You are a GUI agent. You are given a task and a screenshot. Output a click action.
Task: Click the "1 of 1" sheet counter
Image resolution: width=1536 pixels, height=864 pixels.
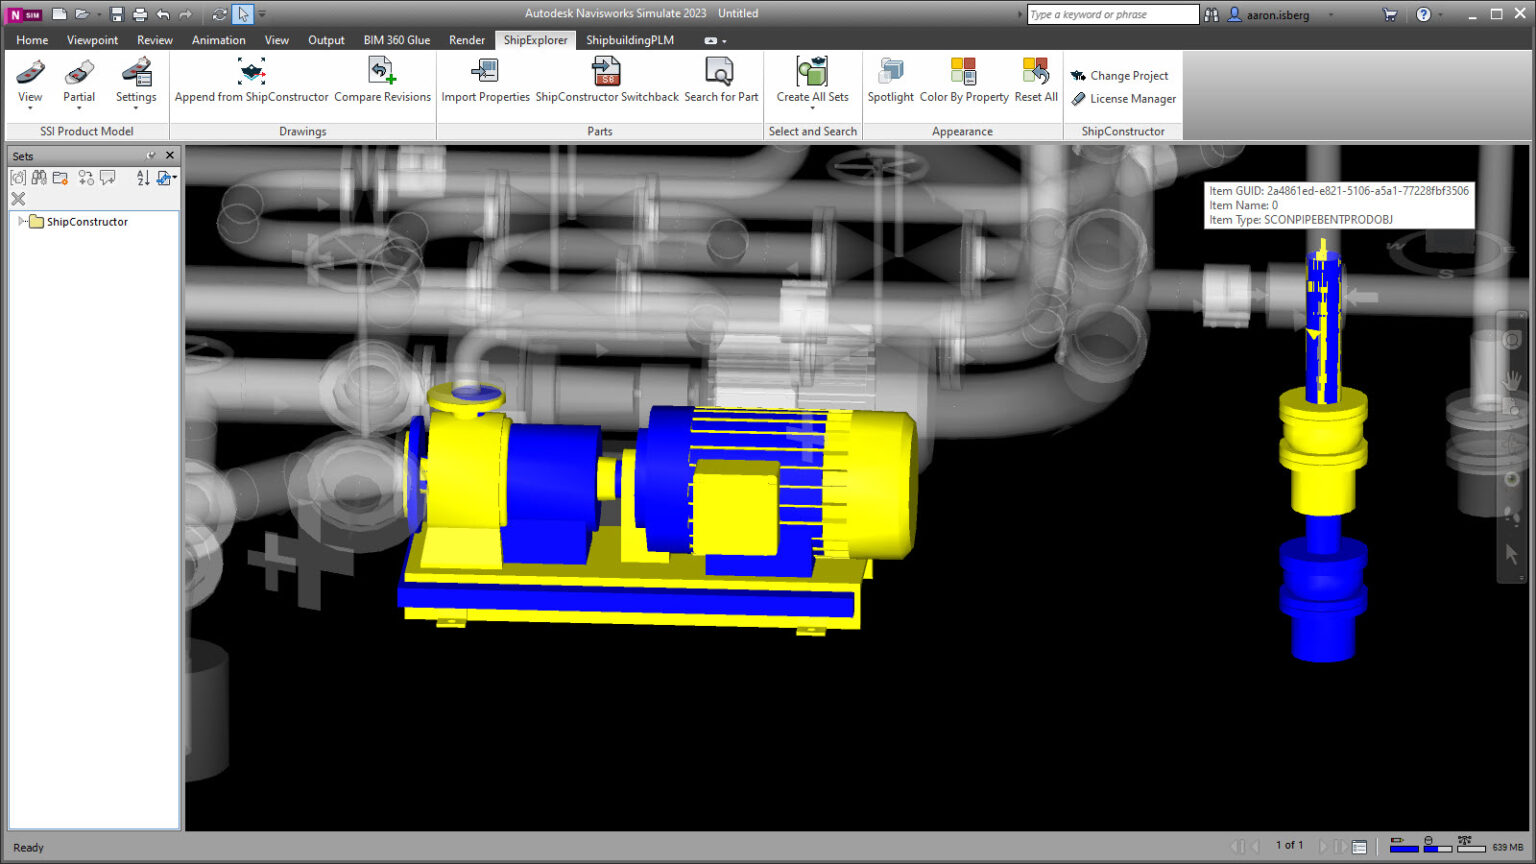pyautogui.click(x=1289, y=846)
